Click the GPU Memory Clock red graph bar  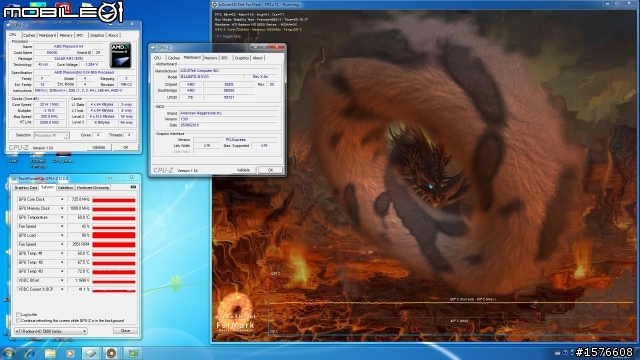pyautogui.click(x=114, y=209)
